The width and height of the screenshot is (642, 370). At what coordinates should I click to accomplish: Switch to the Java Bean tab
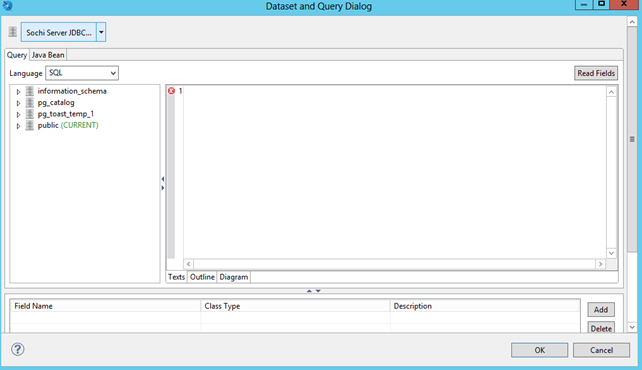tap(48, 55)
